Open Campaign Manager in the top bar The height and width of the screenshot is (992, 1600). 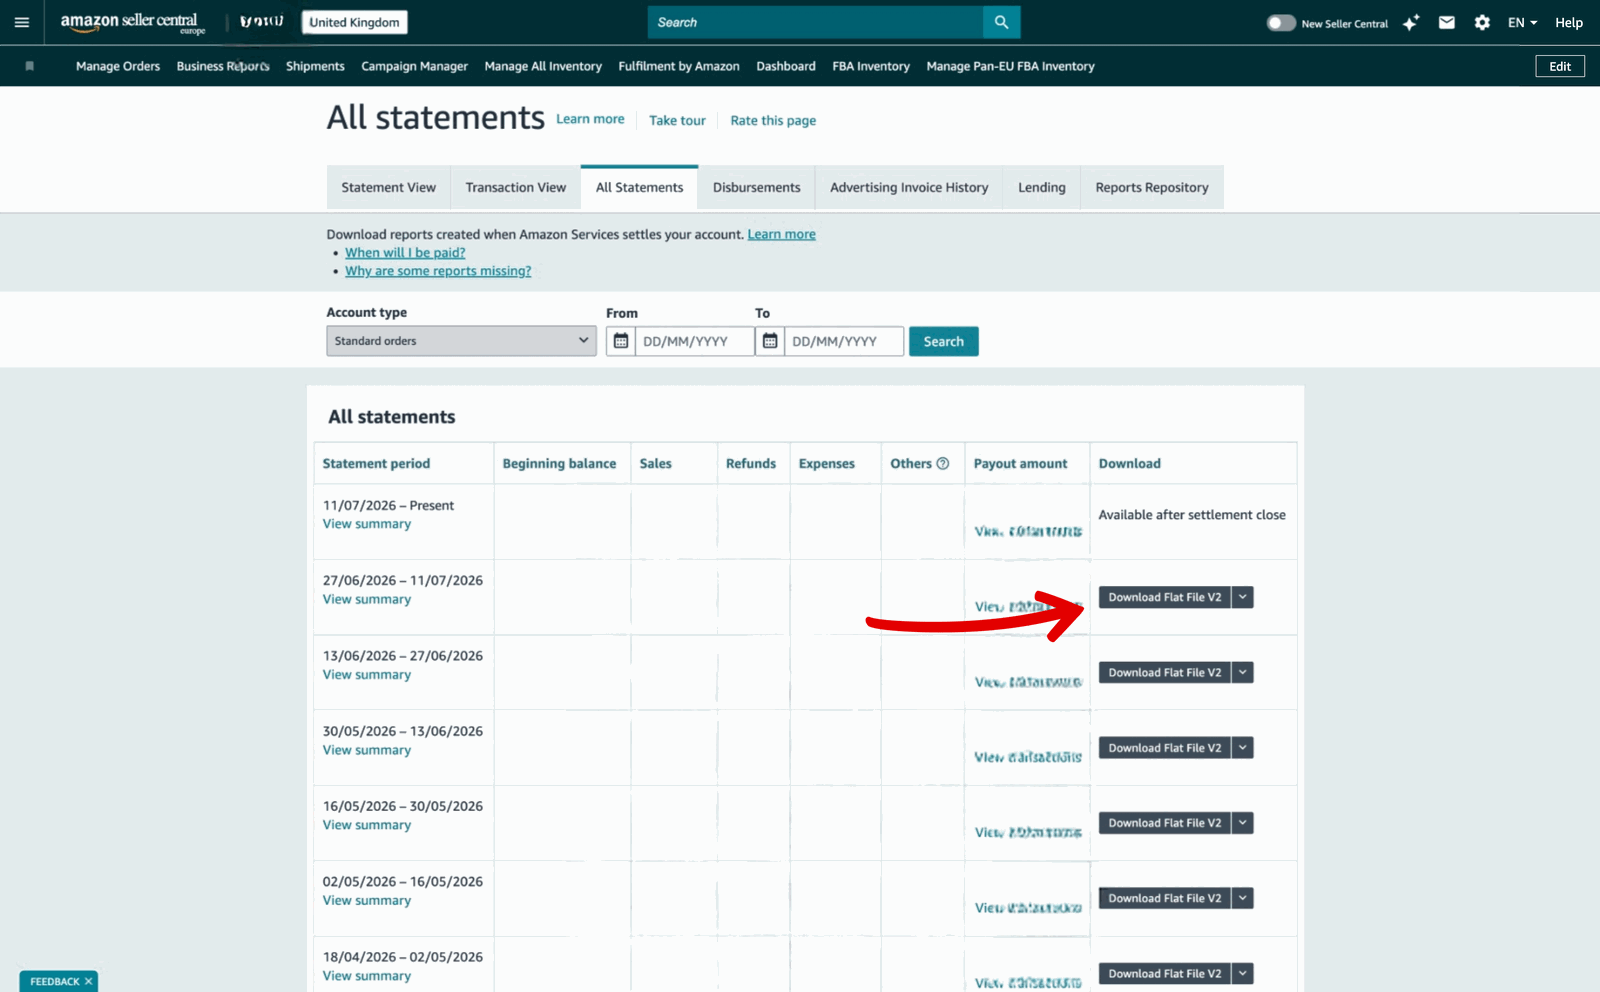(x=414, y=66)
